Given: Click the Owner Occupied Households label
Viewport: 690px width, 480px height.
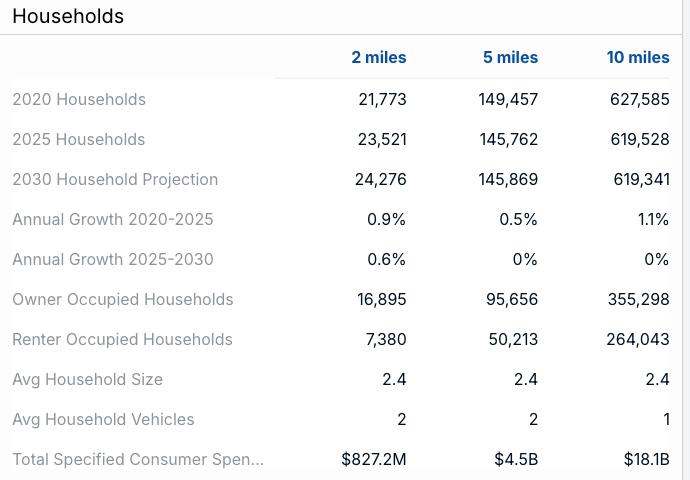Looking at the screenshot, I should point(123,300).
